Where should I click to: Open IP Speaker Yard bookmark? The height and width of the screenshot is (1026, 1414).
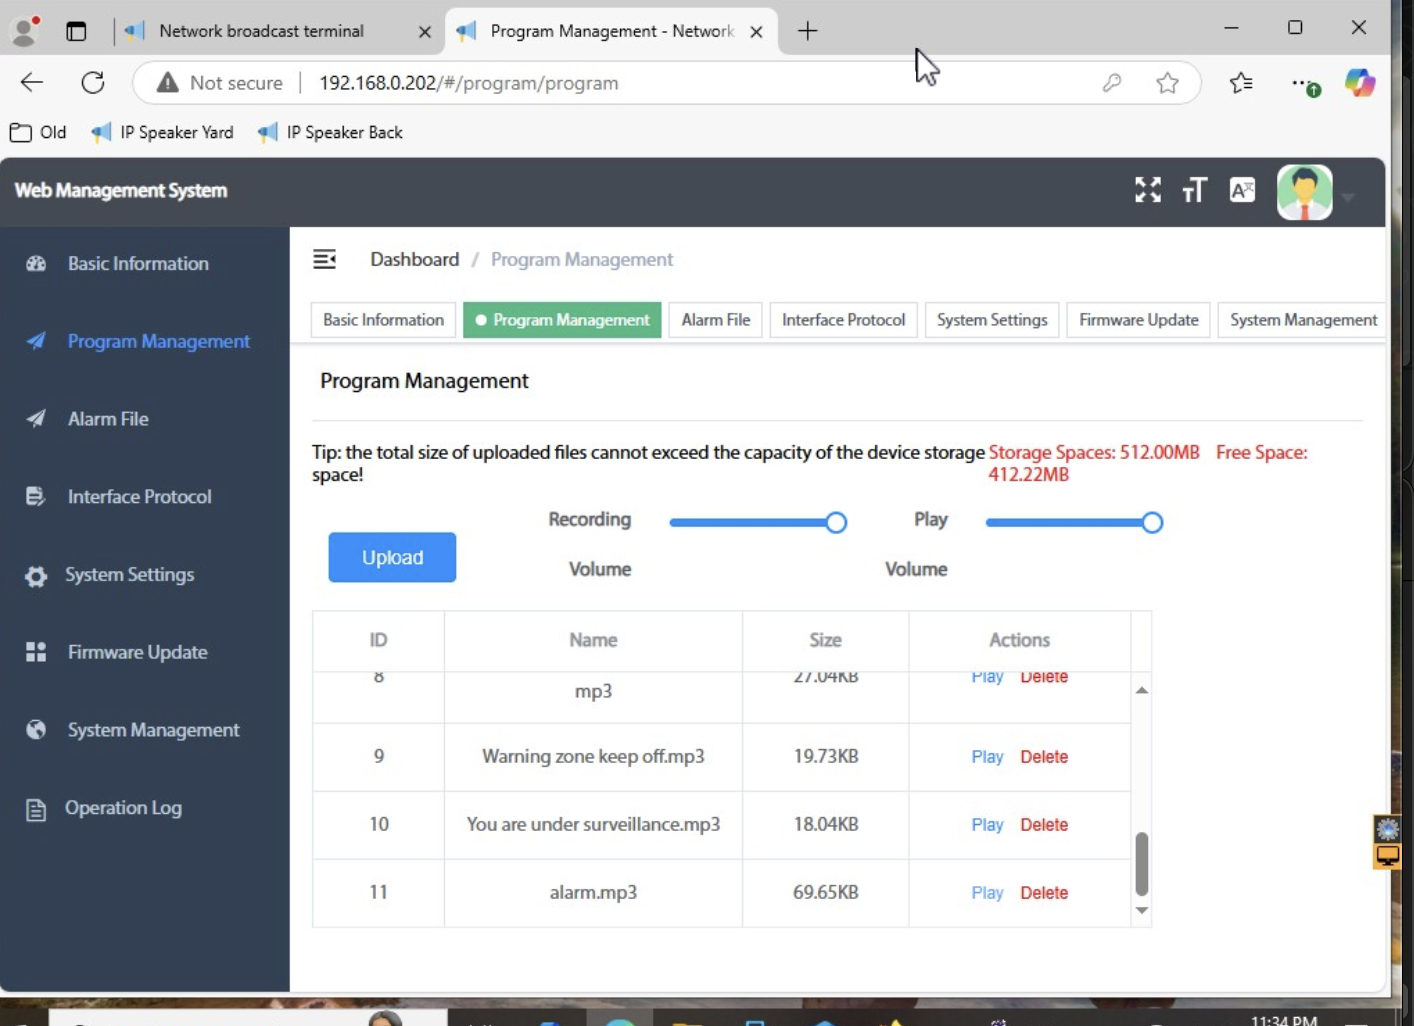pos(162,132)
